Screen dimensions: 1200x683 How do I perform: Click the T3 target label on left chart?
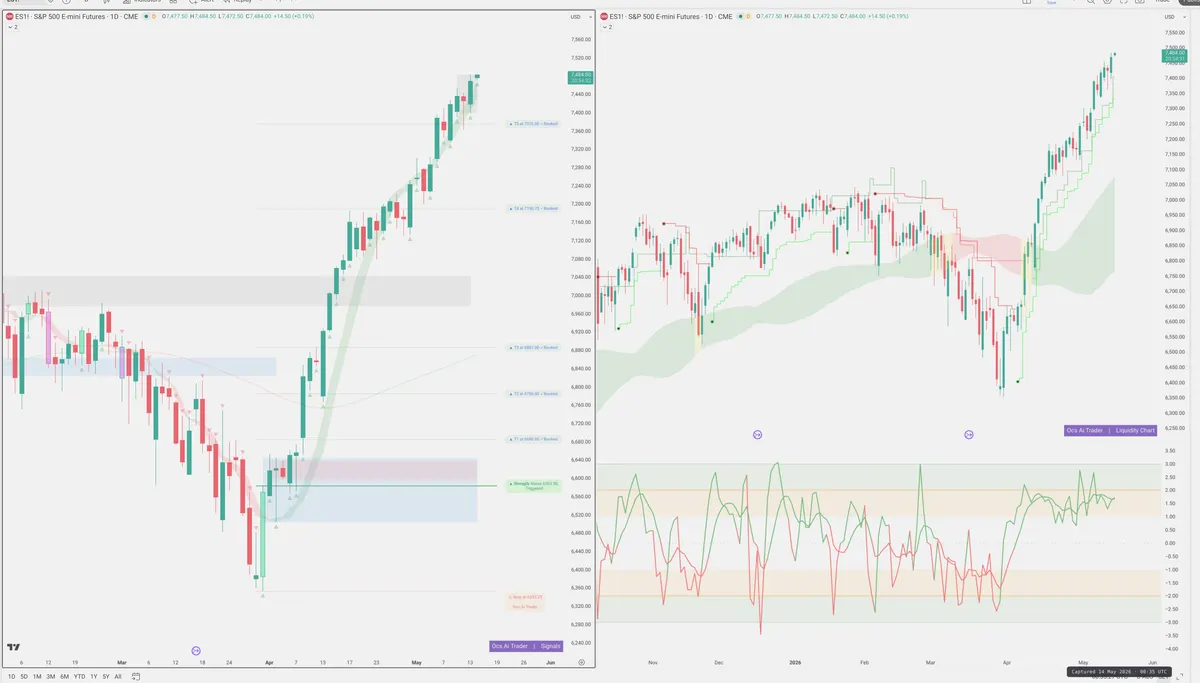533,347
